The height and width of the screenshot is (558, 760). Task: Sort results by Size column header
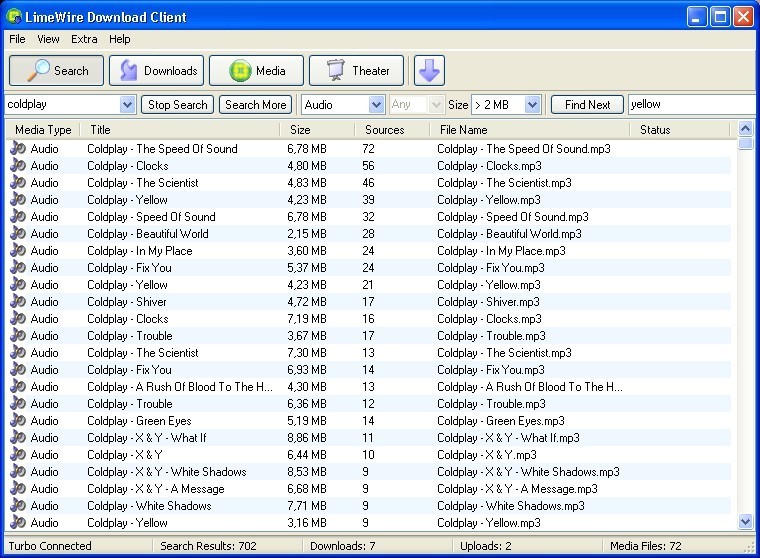coord(317,129)
